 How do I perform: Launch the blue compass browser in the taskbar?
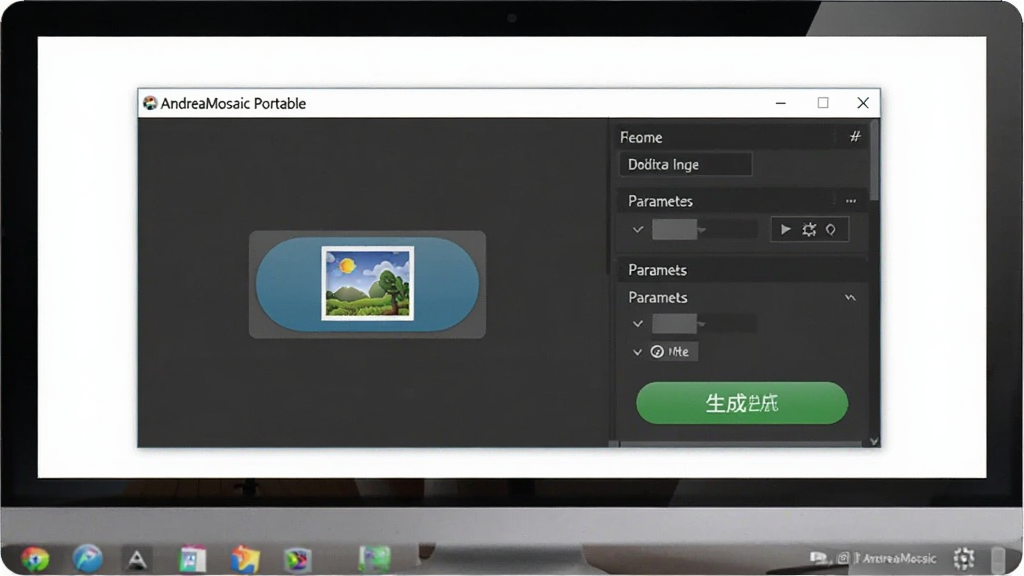click(88, 559)
